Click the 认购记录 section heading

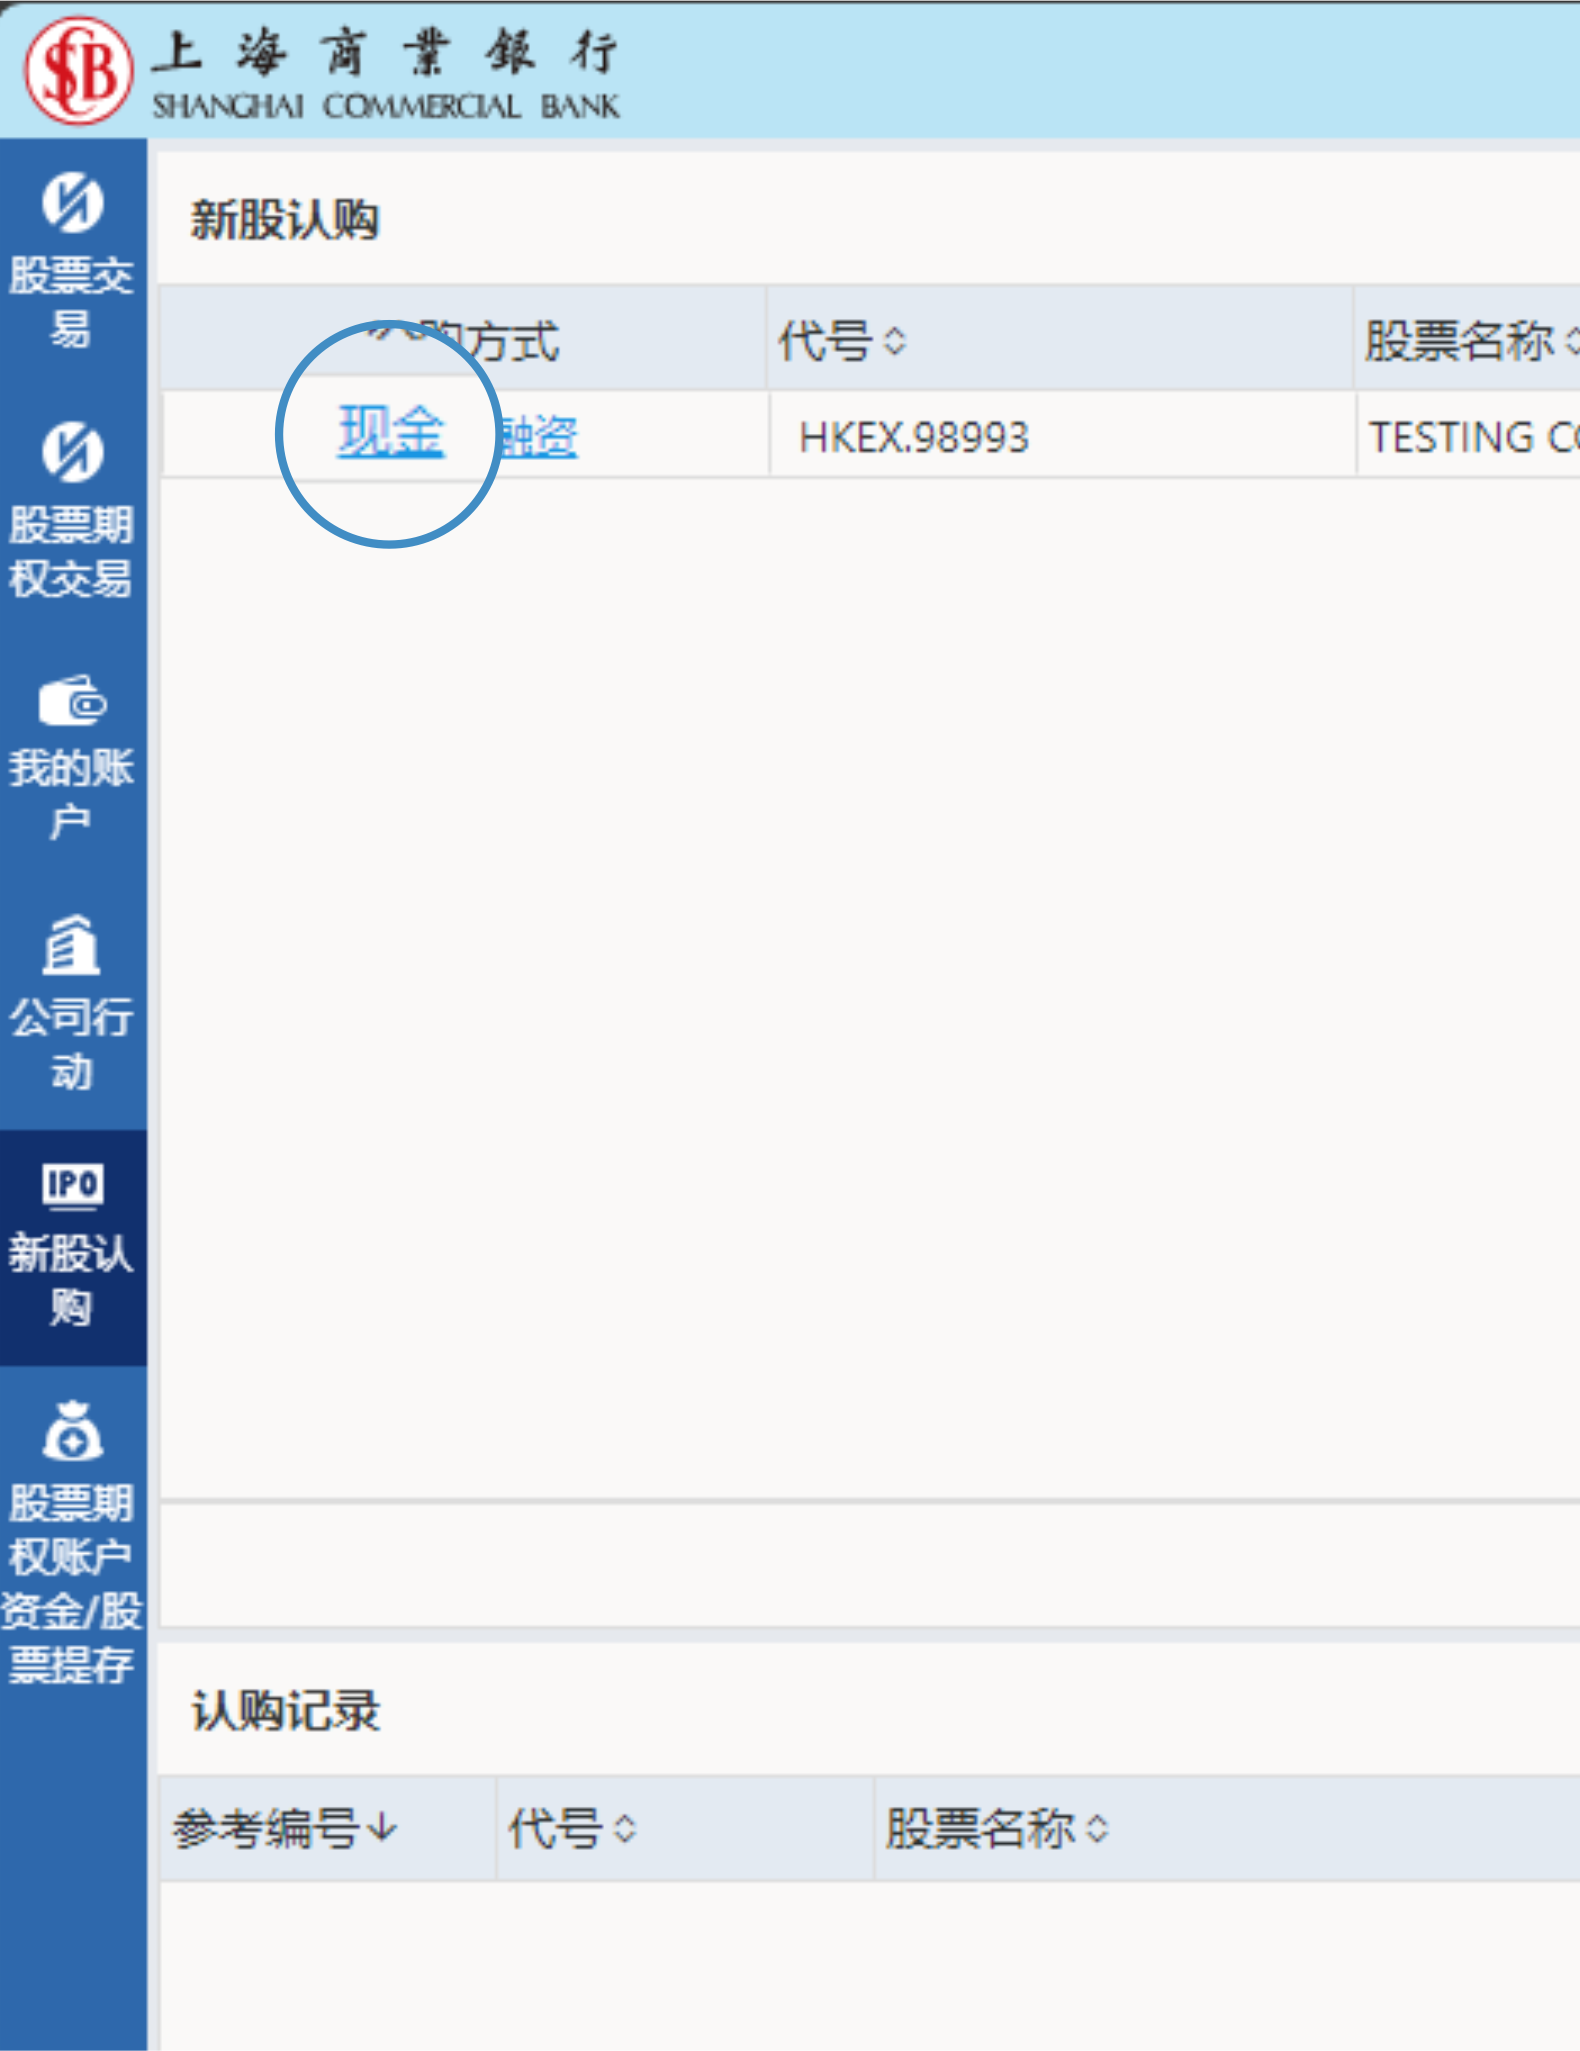285,1711
